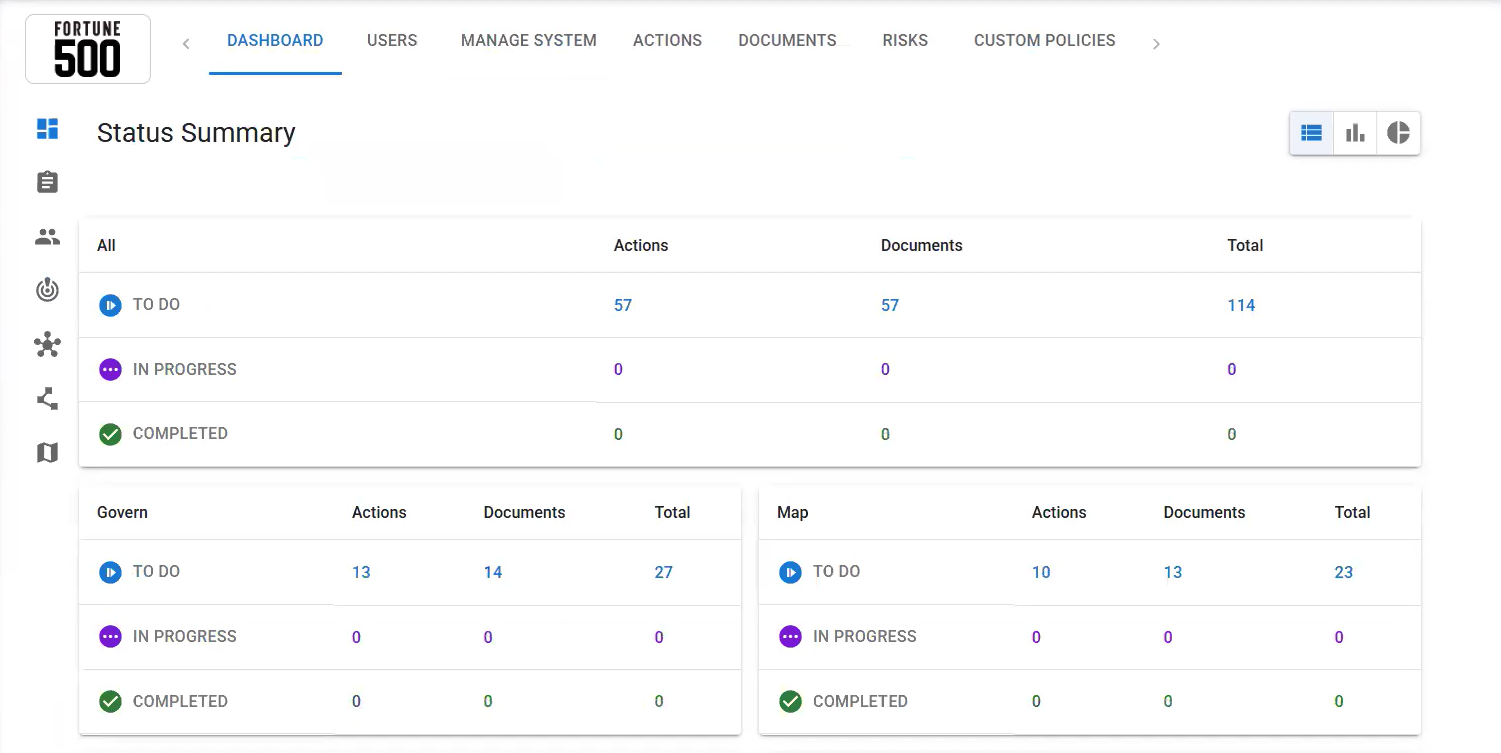
Task: Select the hub network icon in sidebar
Action: (x=47, y=345)
